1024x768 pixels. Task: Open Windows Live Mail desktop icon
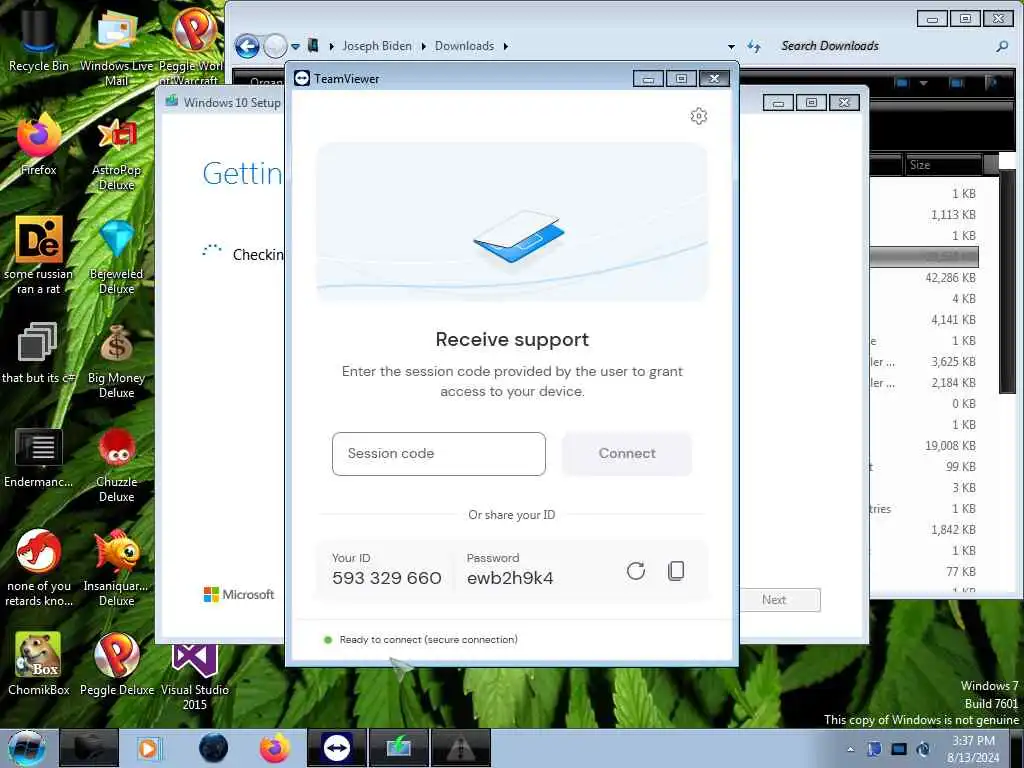(x=116, y=47)
